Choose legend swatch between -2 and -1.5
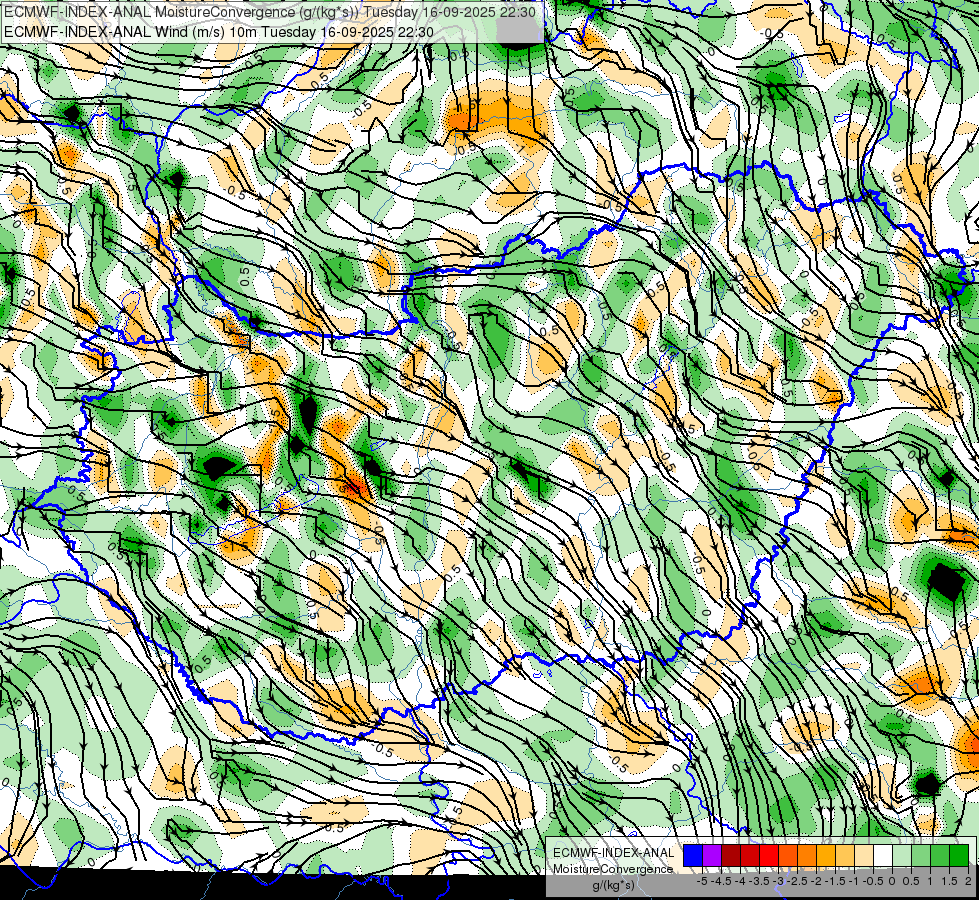This screenshot has width=979, height=900. [827, 856]
